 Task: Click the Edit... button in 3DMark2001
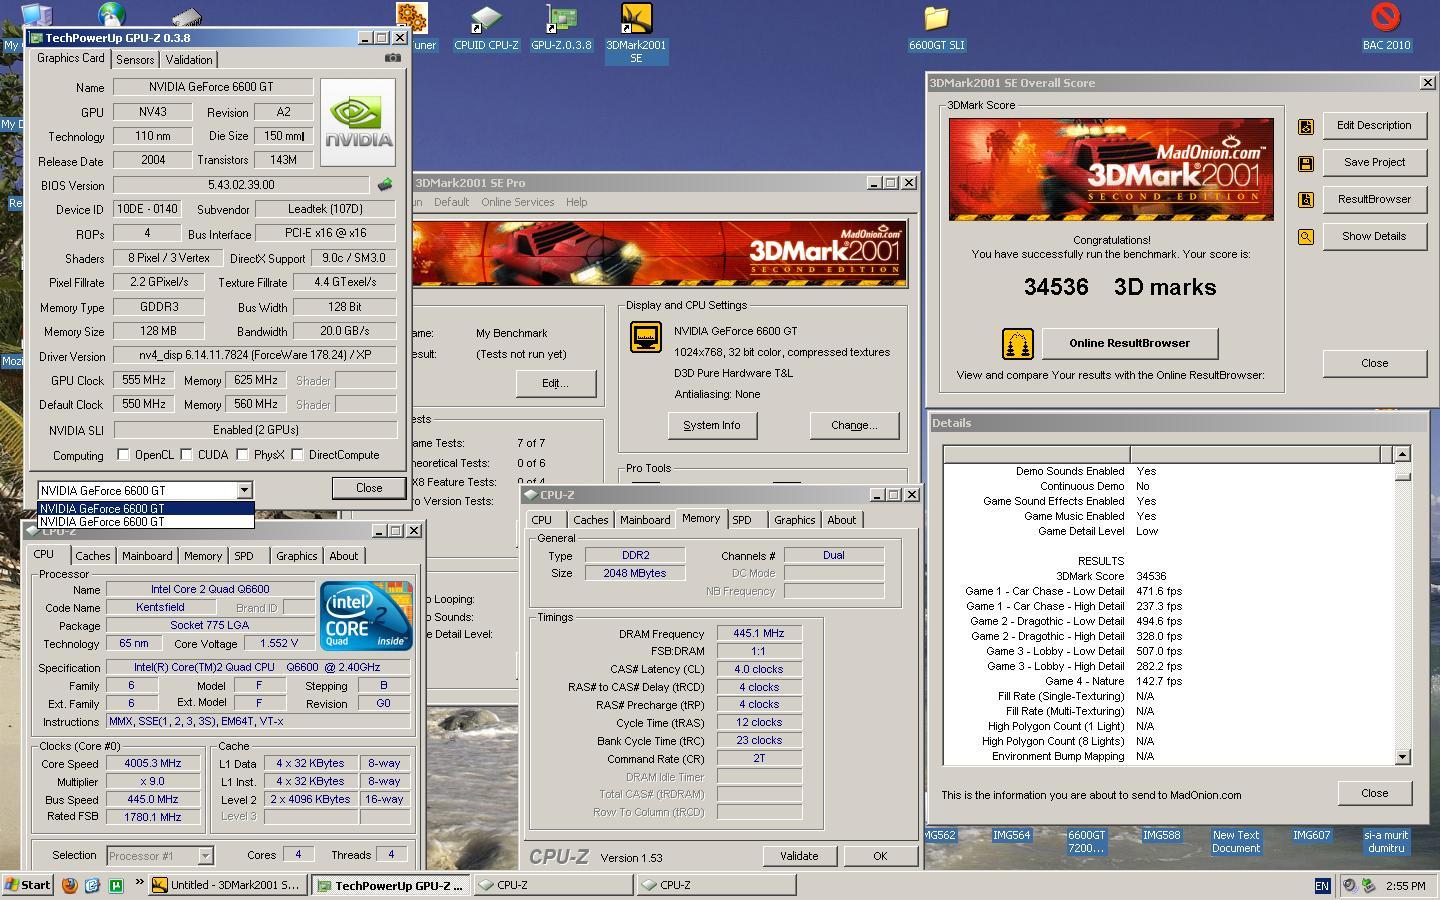coord(555,383)
